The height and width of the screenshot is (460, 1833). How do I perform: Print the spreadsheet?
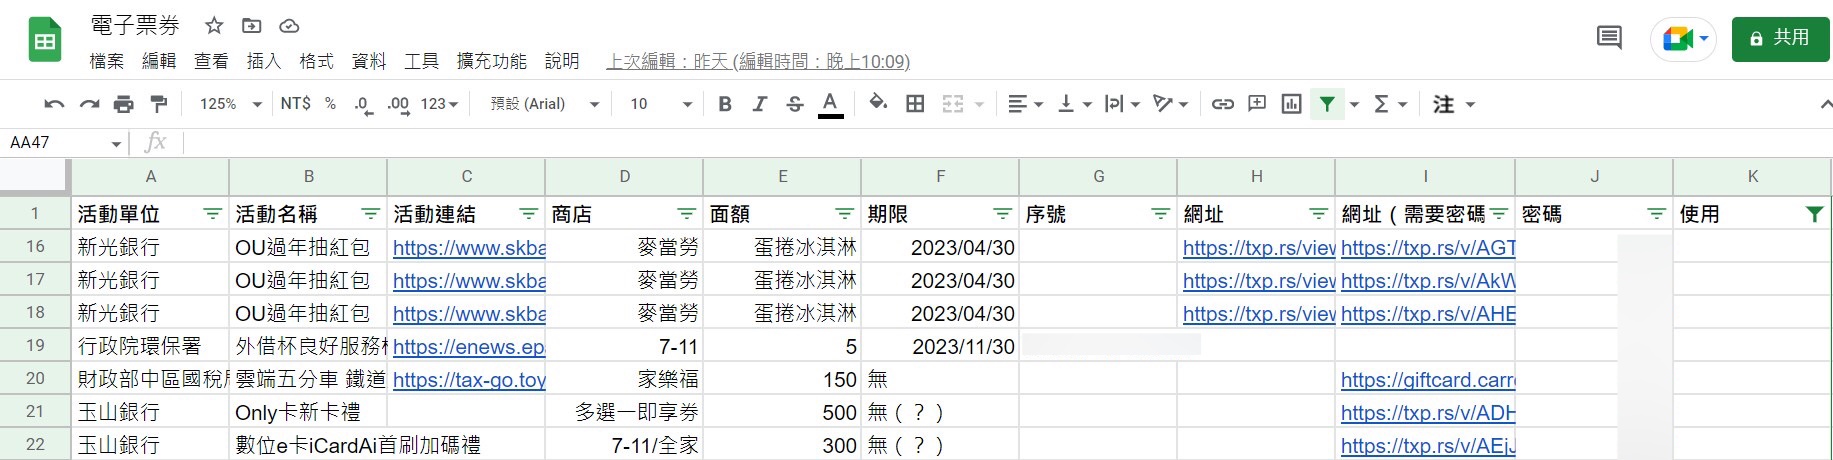pyautogui.click(x=123, y=104)
